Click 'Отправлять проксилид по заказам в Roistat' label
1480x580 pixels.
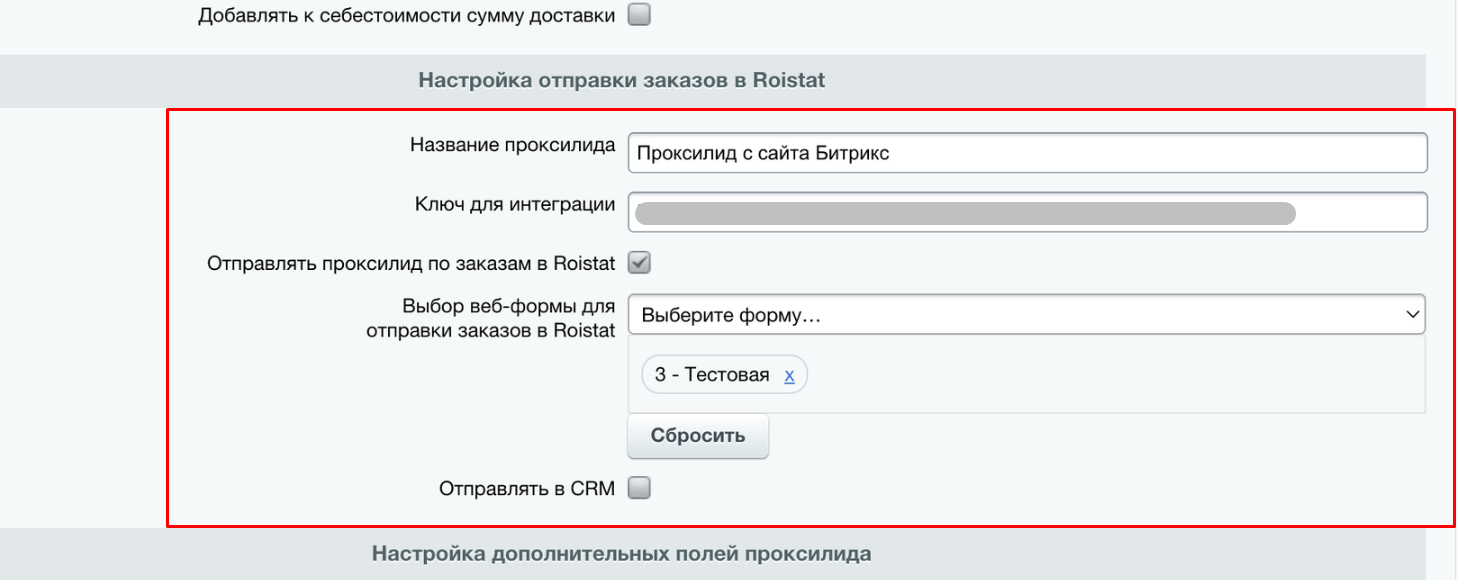click(410, 264)
